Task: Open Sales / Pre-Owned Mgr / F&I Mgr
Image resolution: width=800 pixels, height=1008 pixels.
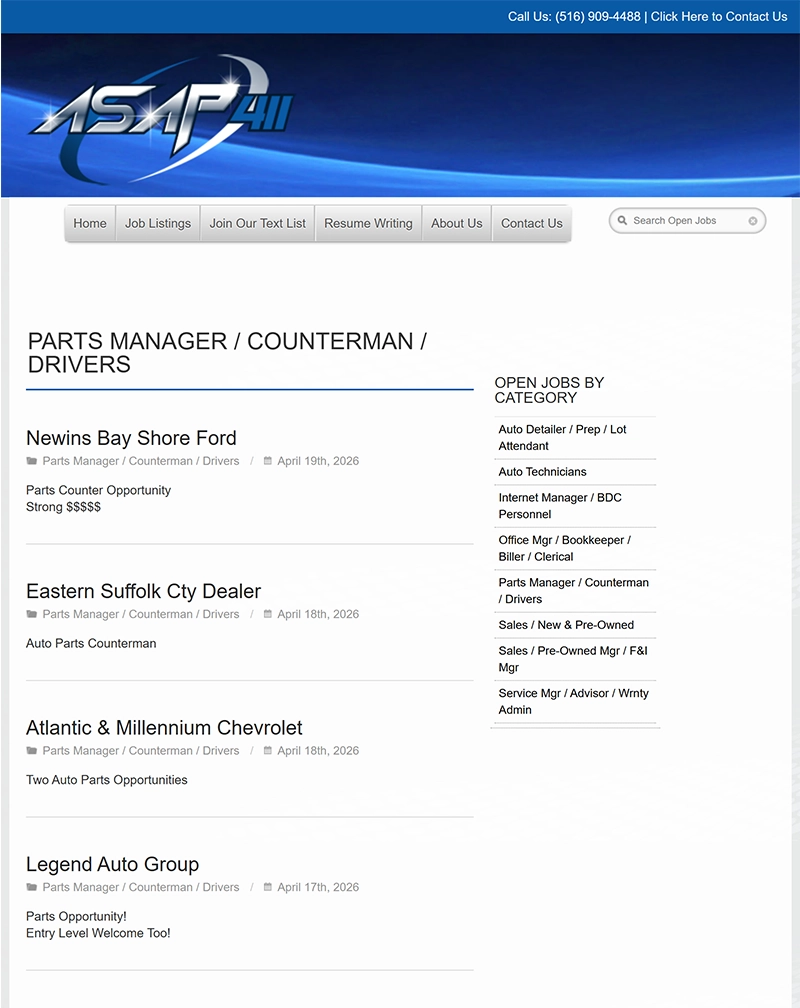Action: coord(573,659)
